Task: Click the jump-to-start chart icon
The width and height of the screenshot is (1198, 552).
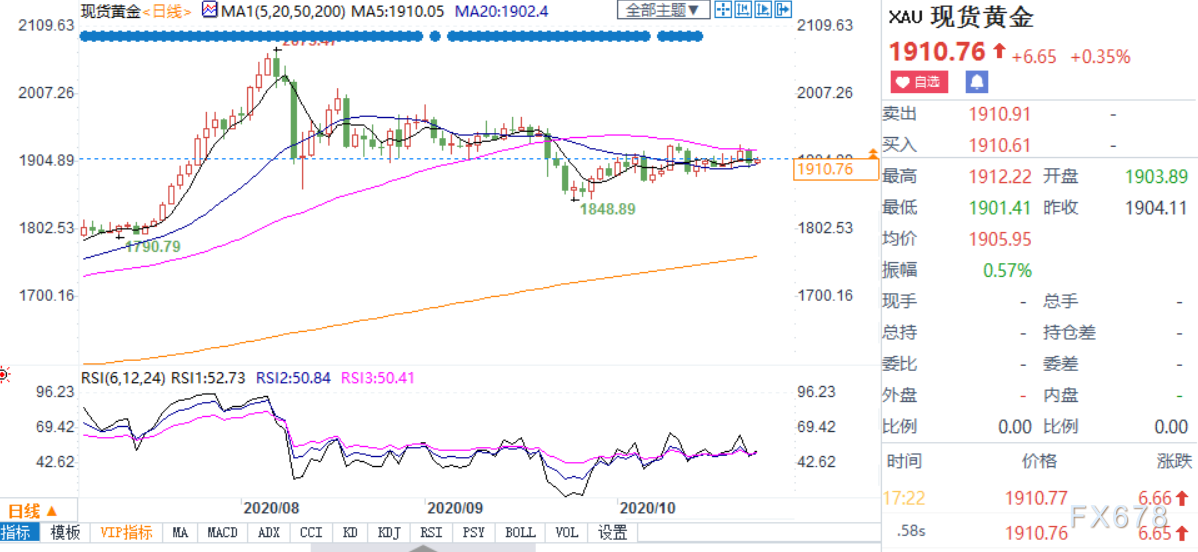Action: (743, 9)
